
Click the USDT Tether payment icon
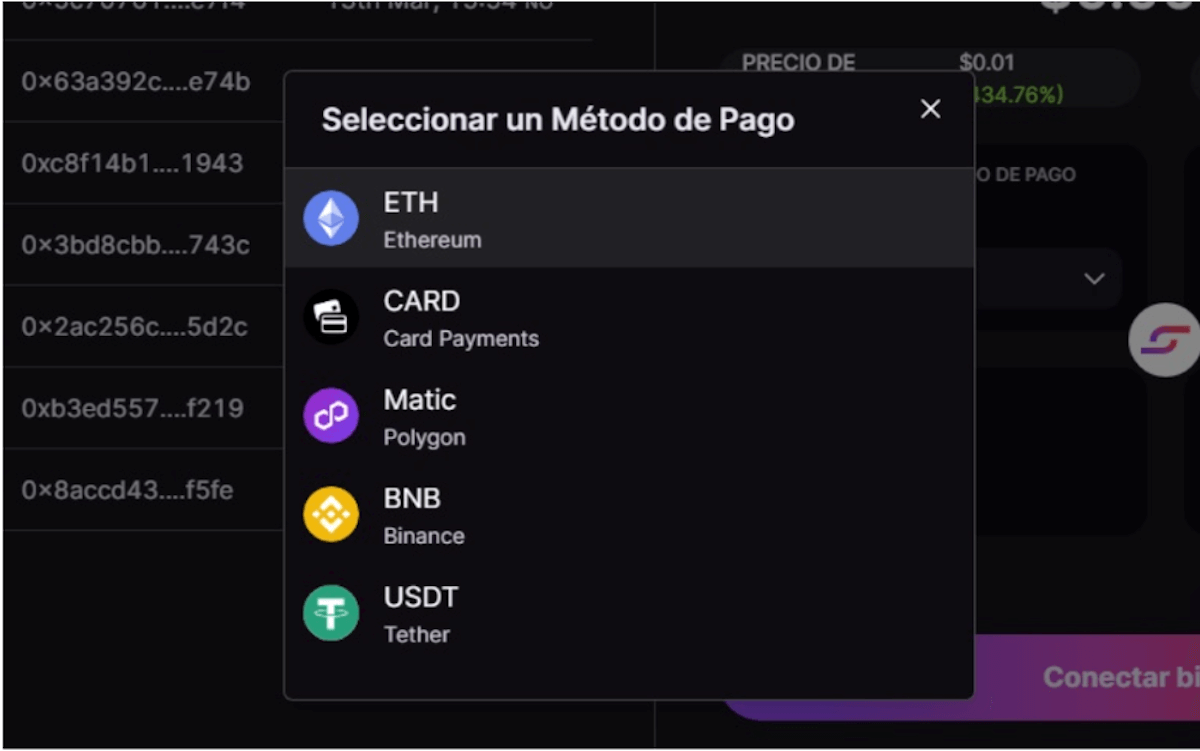pyautogui.click(x=330, y=612)
